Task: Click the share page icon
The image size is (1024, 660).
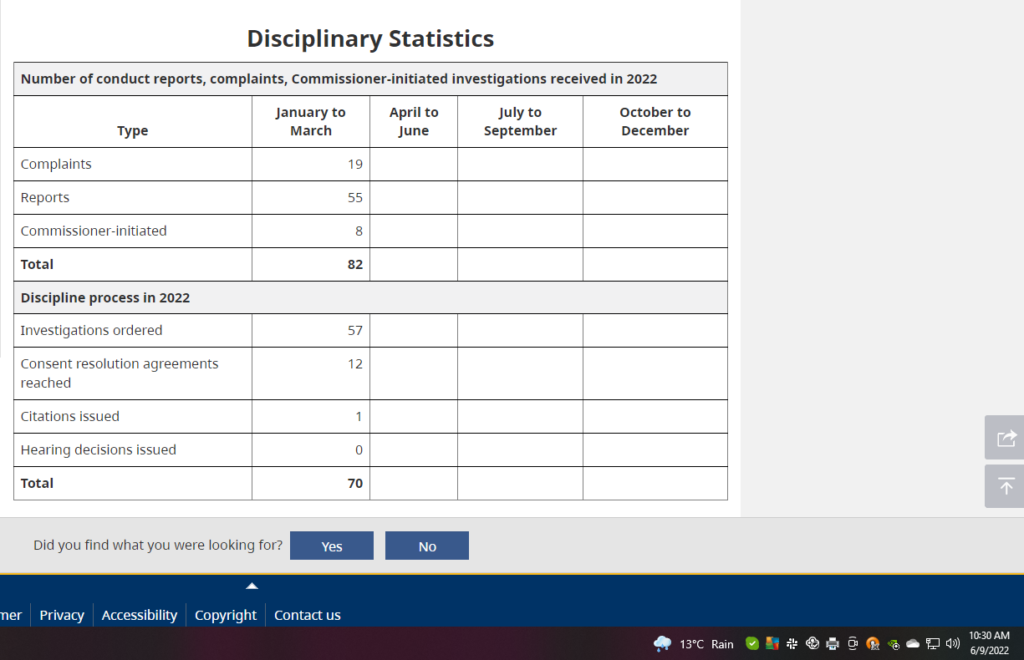Action: (x=1006, y=438)
